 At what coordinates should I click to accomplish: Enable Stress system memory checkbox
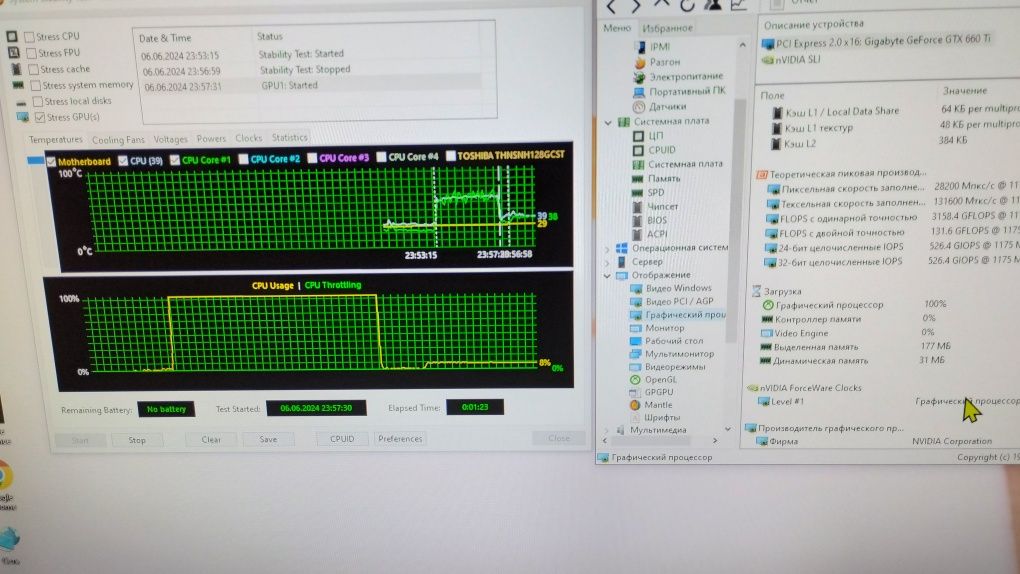pos(36,85)
